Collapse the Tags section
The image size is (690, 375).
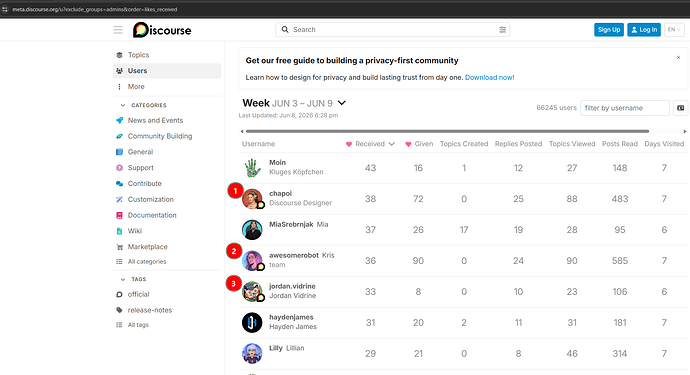[x=133, y=279]
